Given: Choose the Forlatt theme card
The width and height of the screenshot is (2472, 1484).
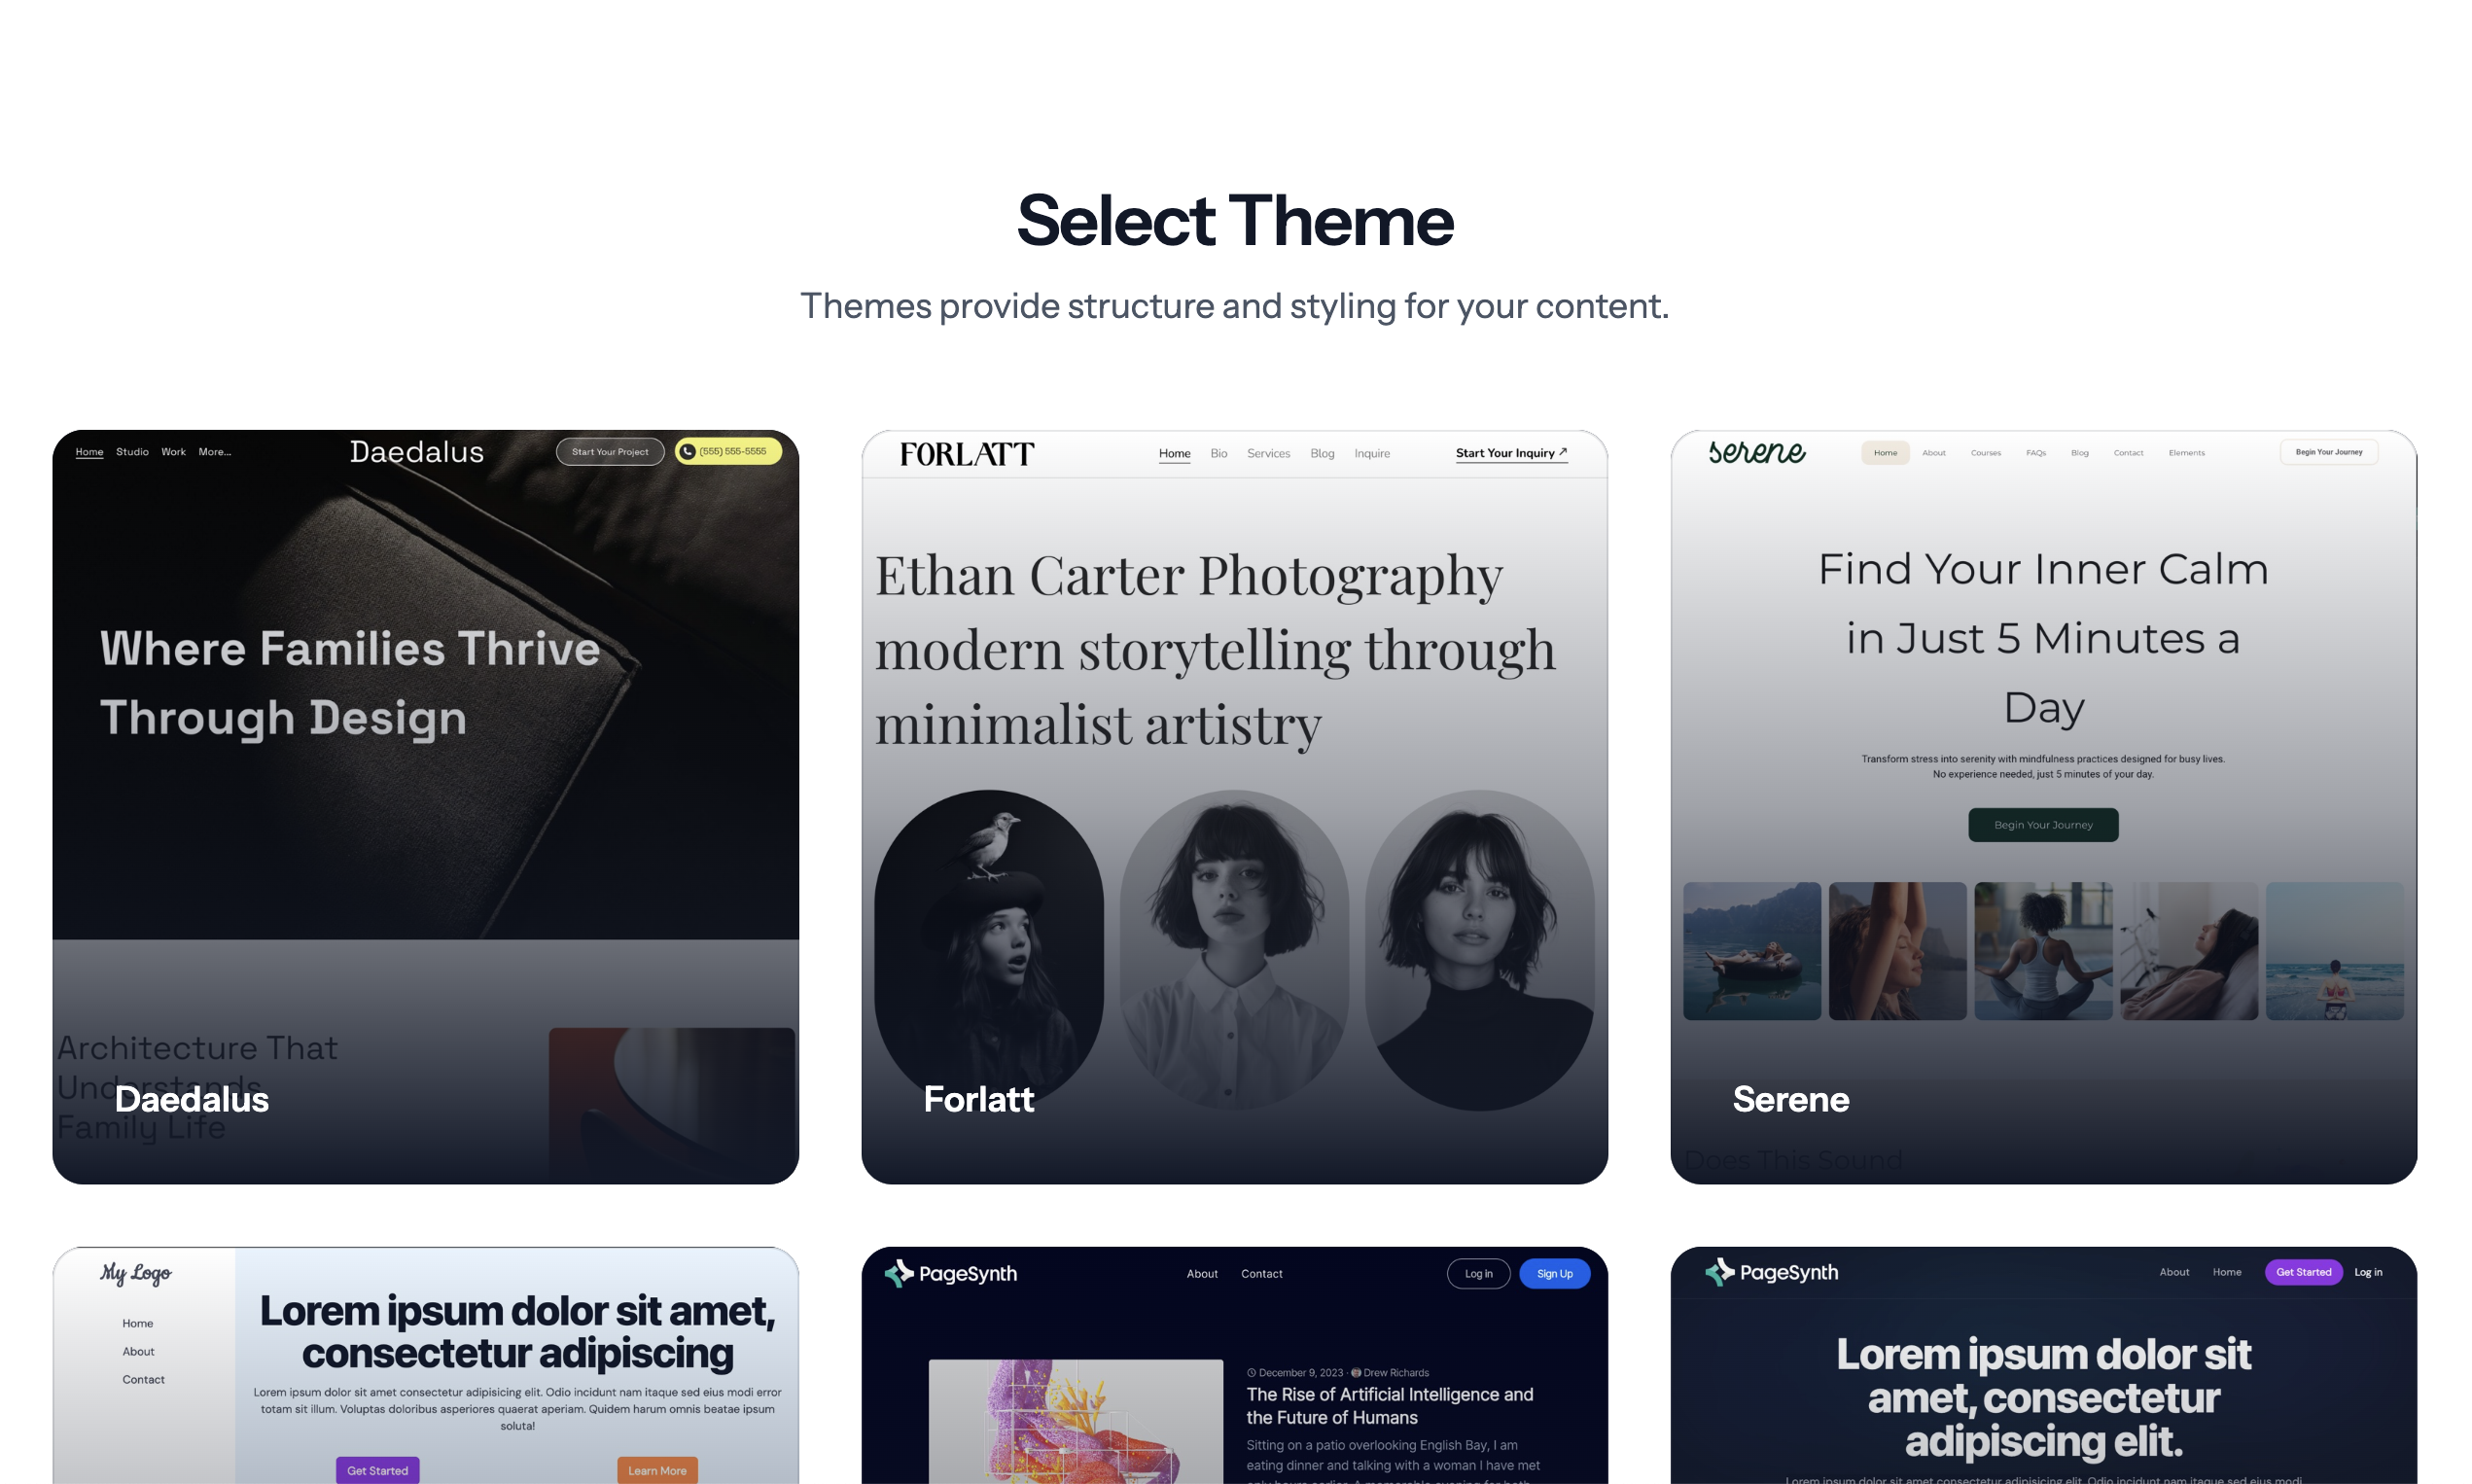Looking at the screenshot, I should click(1233, 805).
